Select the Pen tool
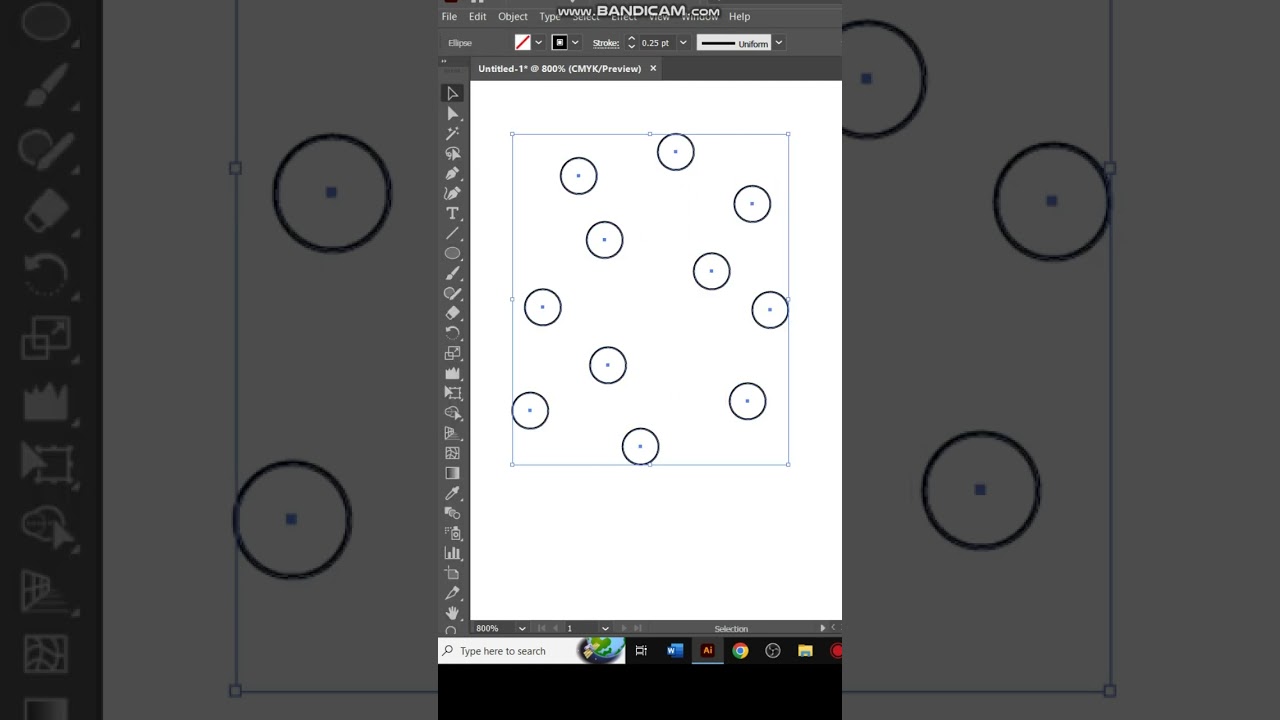 point(452,173)
